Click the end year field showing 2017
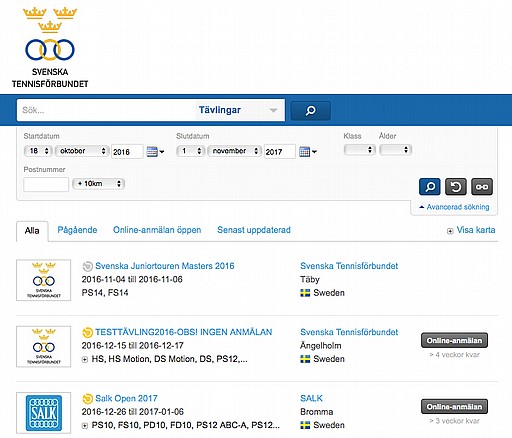Image resolution: width=512 pixels, height=438 pixels. click(x=279, y=152)
